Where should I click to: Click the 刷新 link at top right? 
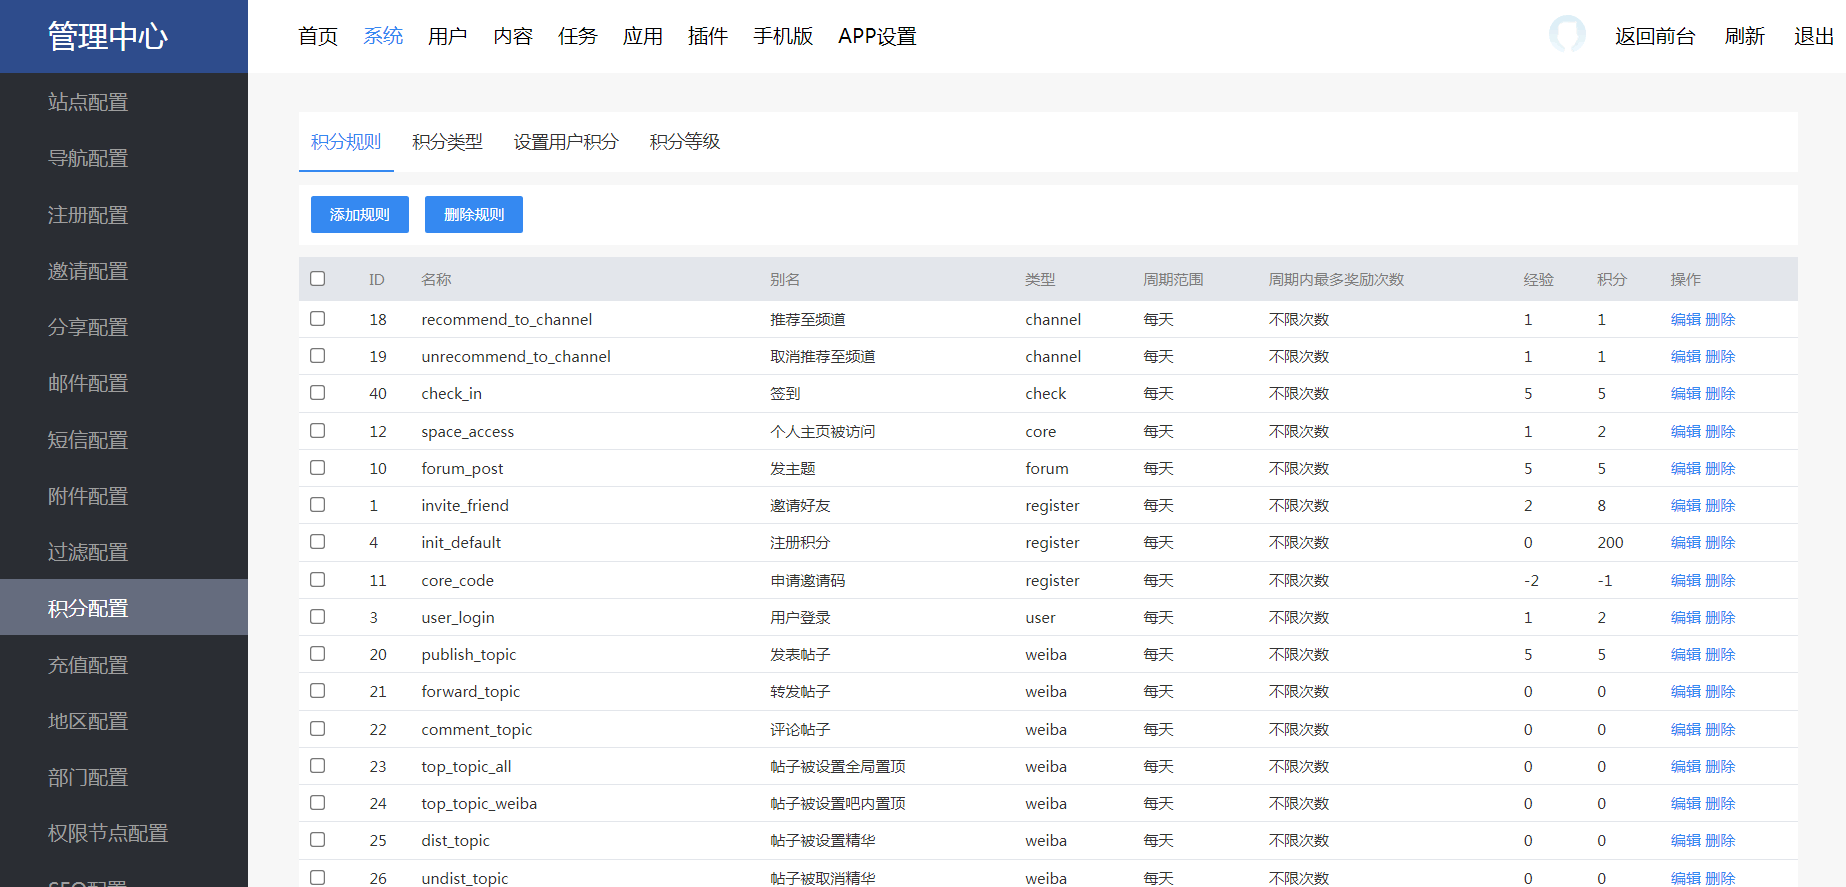(1744, 37)
